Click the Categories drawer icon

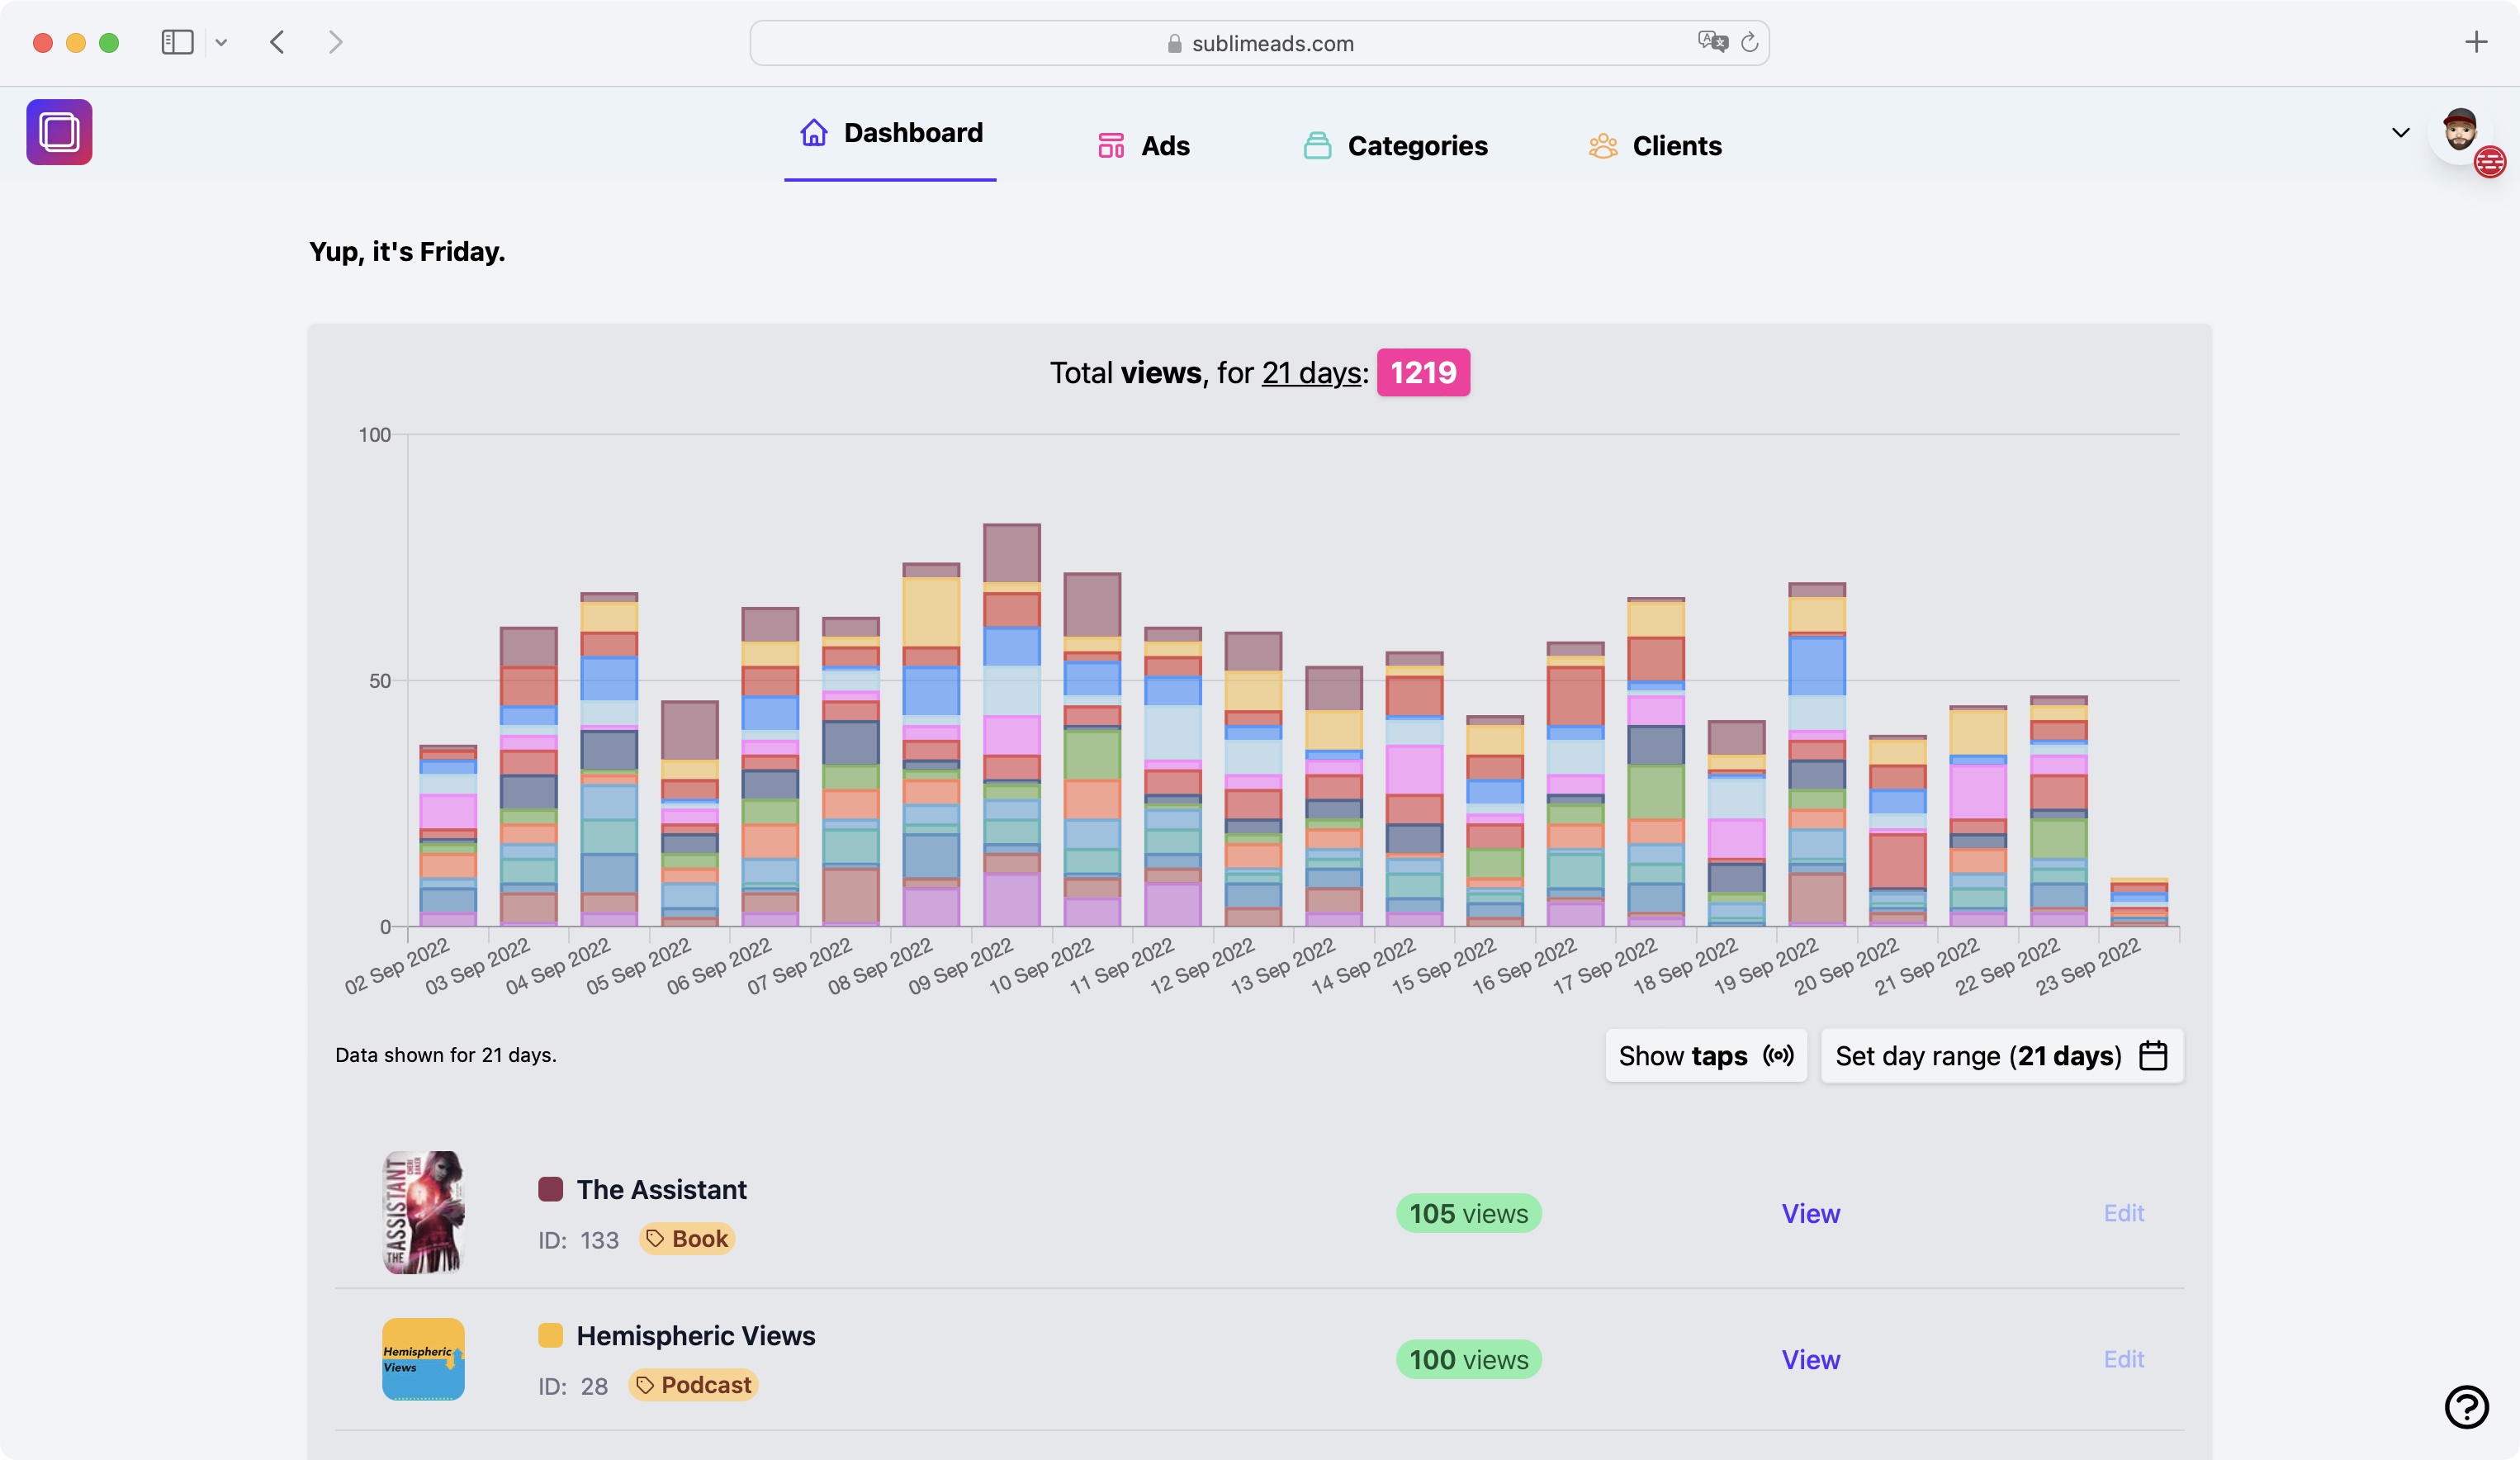click(x=1317, y=146)
